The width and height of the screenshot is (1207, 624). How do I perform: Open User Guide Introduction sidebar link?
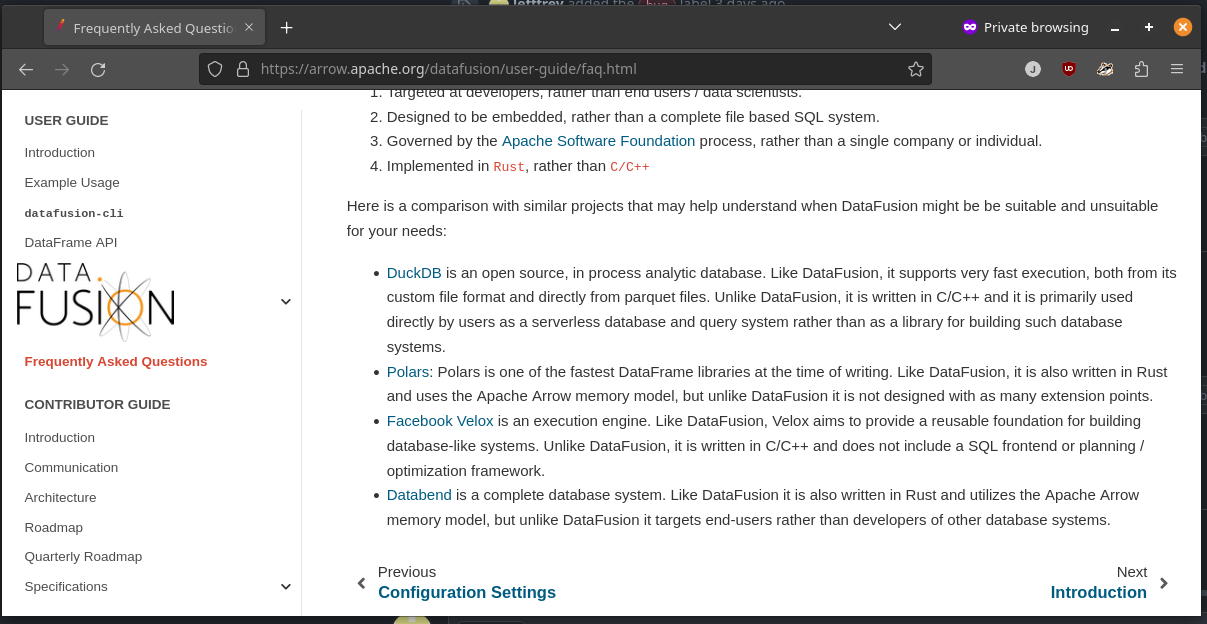pyautogui.click(x=60, y=153)
